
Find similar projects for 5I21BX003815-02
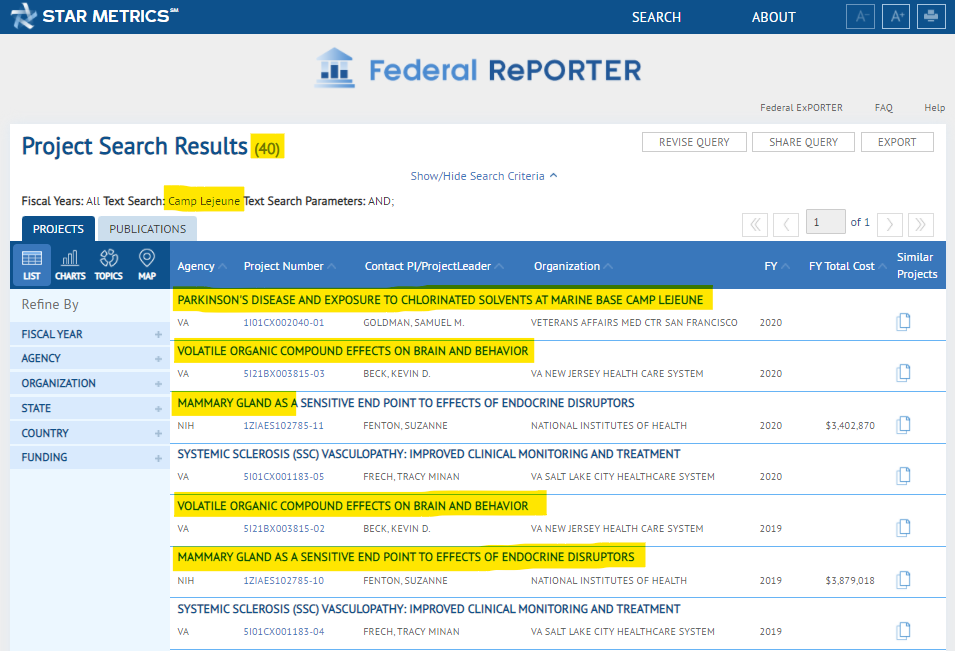903,527
